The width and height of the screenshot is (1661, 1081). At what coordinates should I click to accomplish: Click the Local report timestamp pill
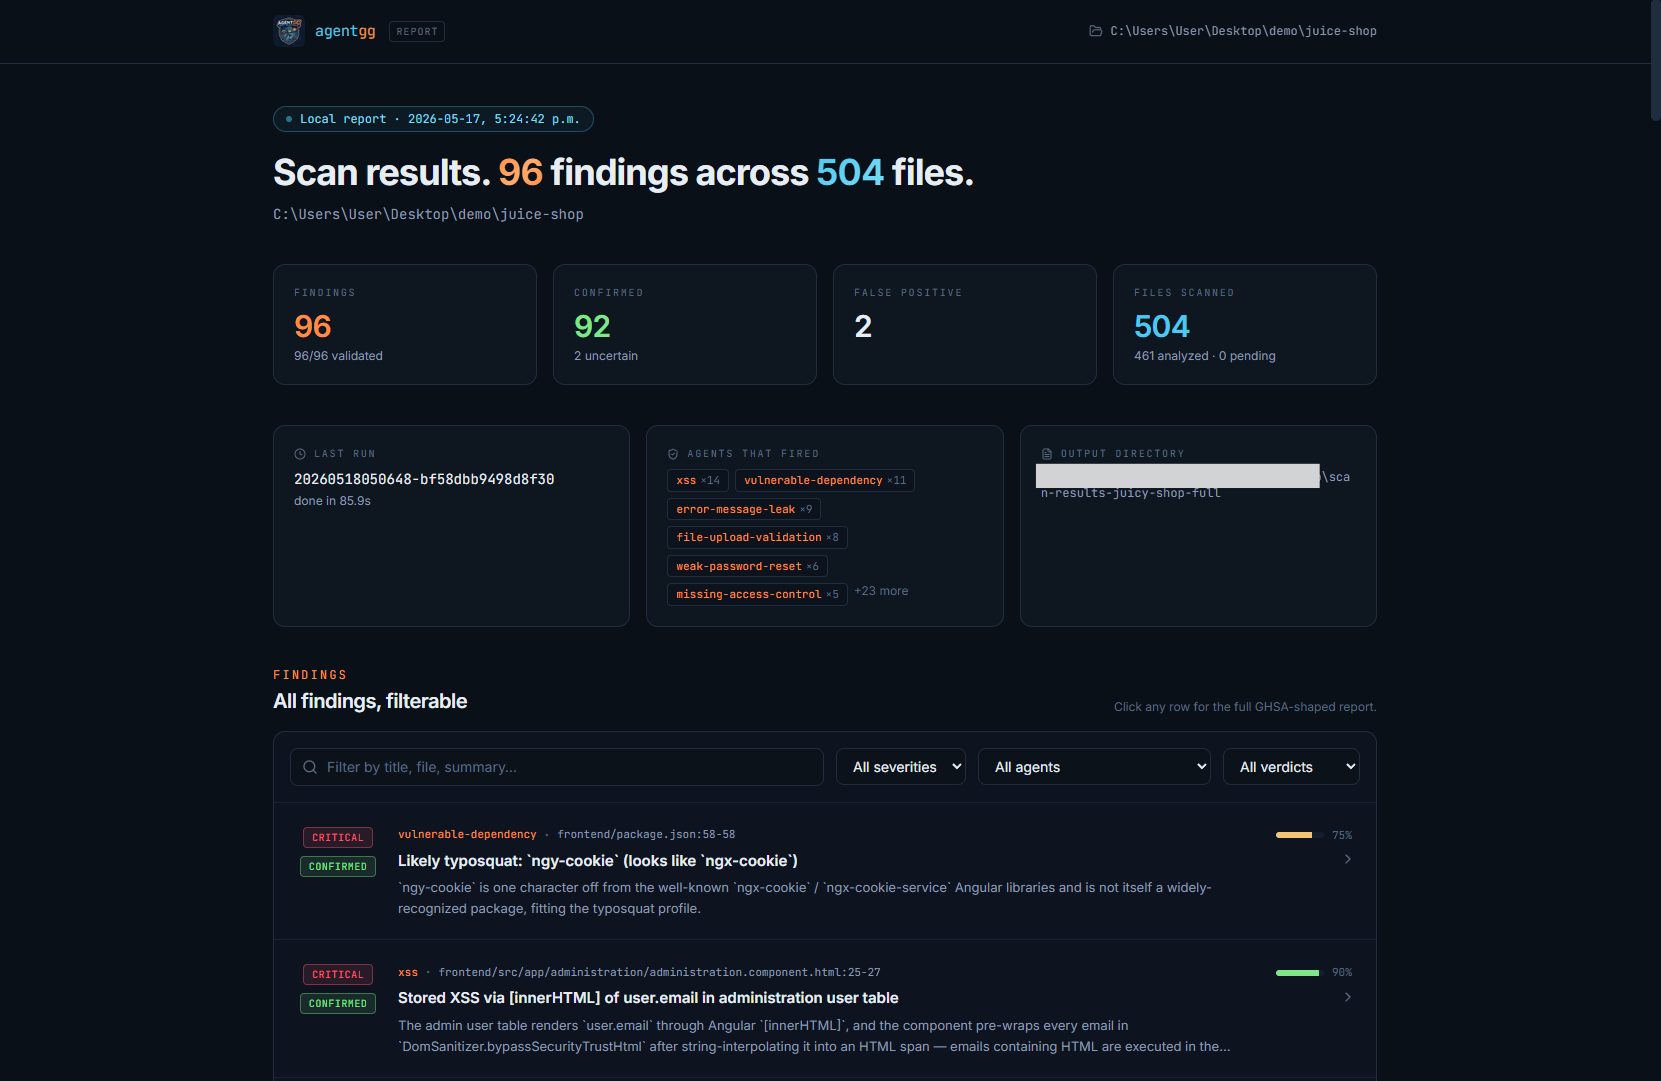[x=433, y=119]
